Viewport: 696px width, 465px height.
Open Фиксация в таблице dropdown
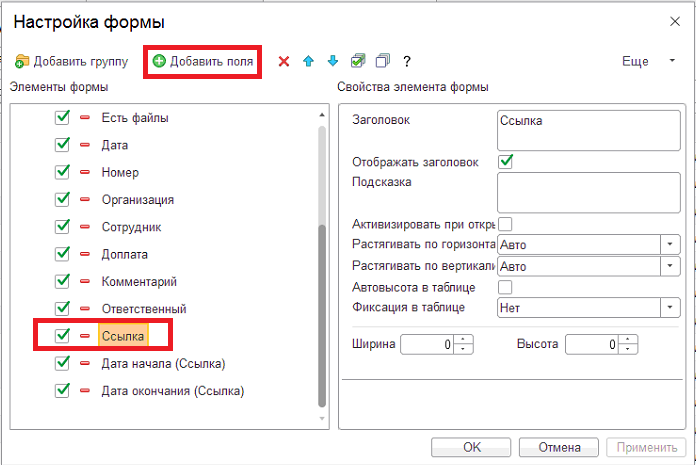[670, 307]
